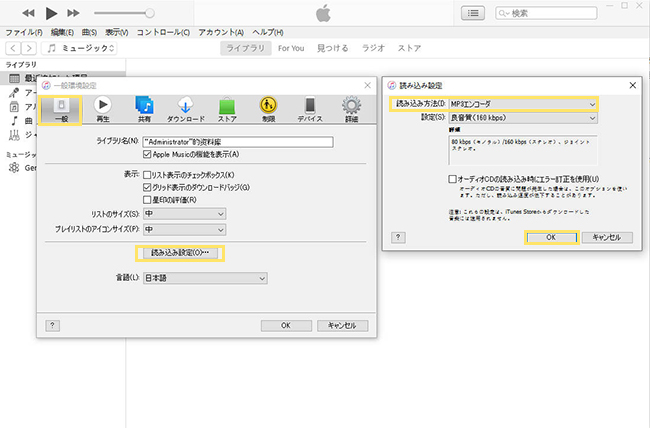Go back with the left arrow button
650x428 pixels.
click(13, 48)
